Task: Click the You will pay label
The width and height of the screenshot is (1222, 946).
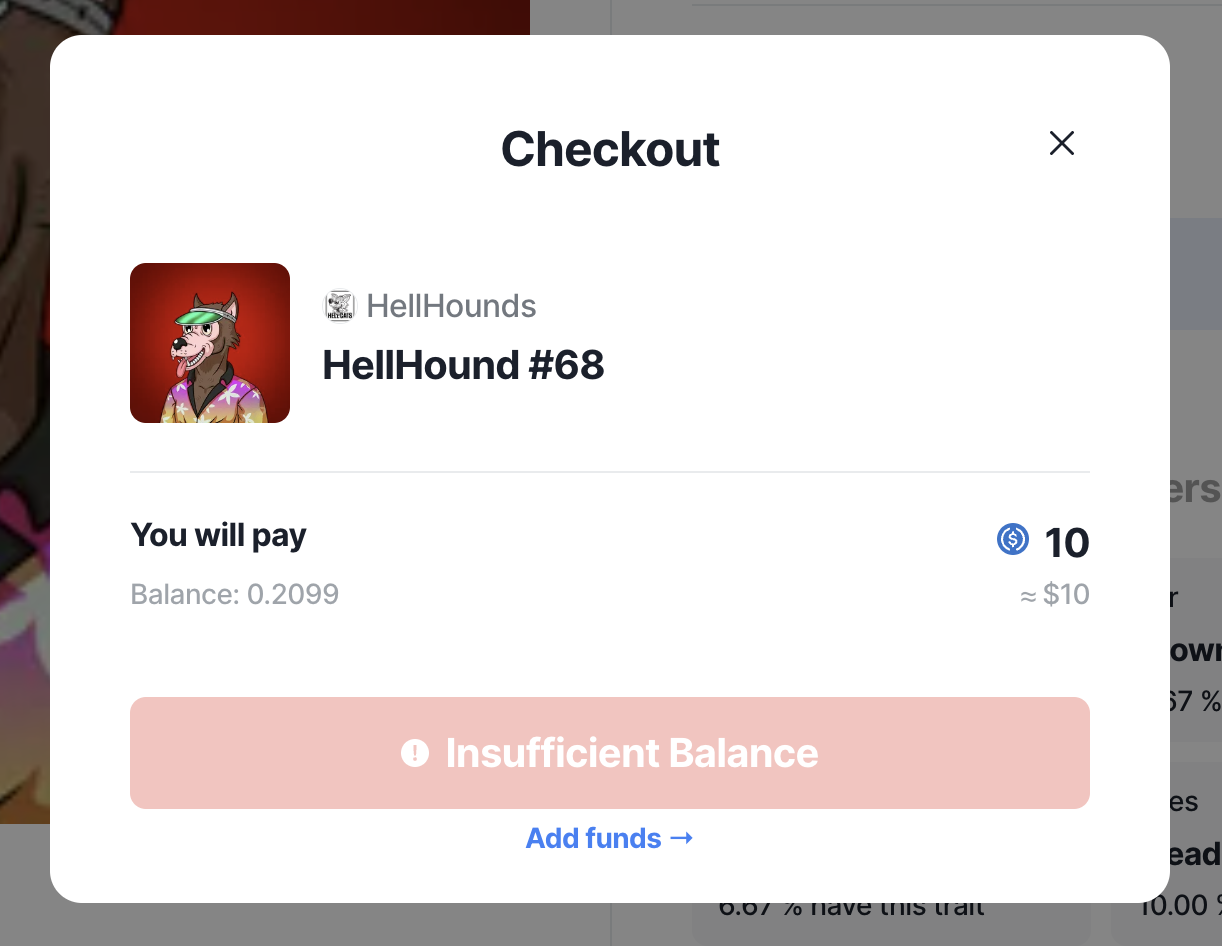Action: 218,535
